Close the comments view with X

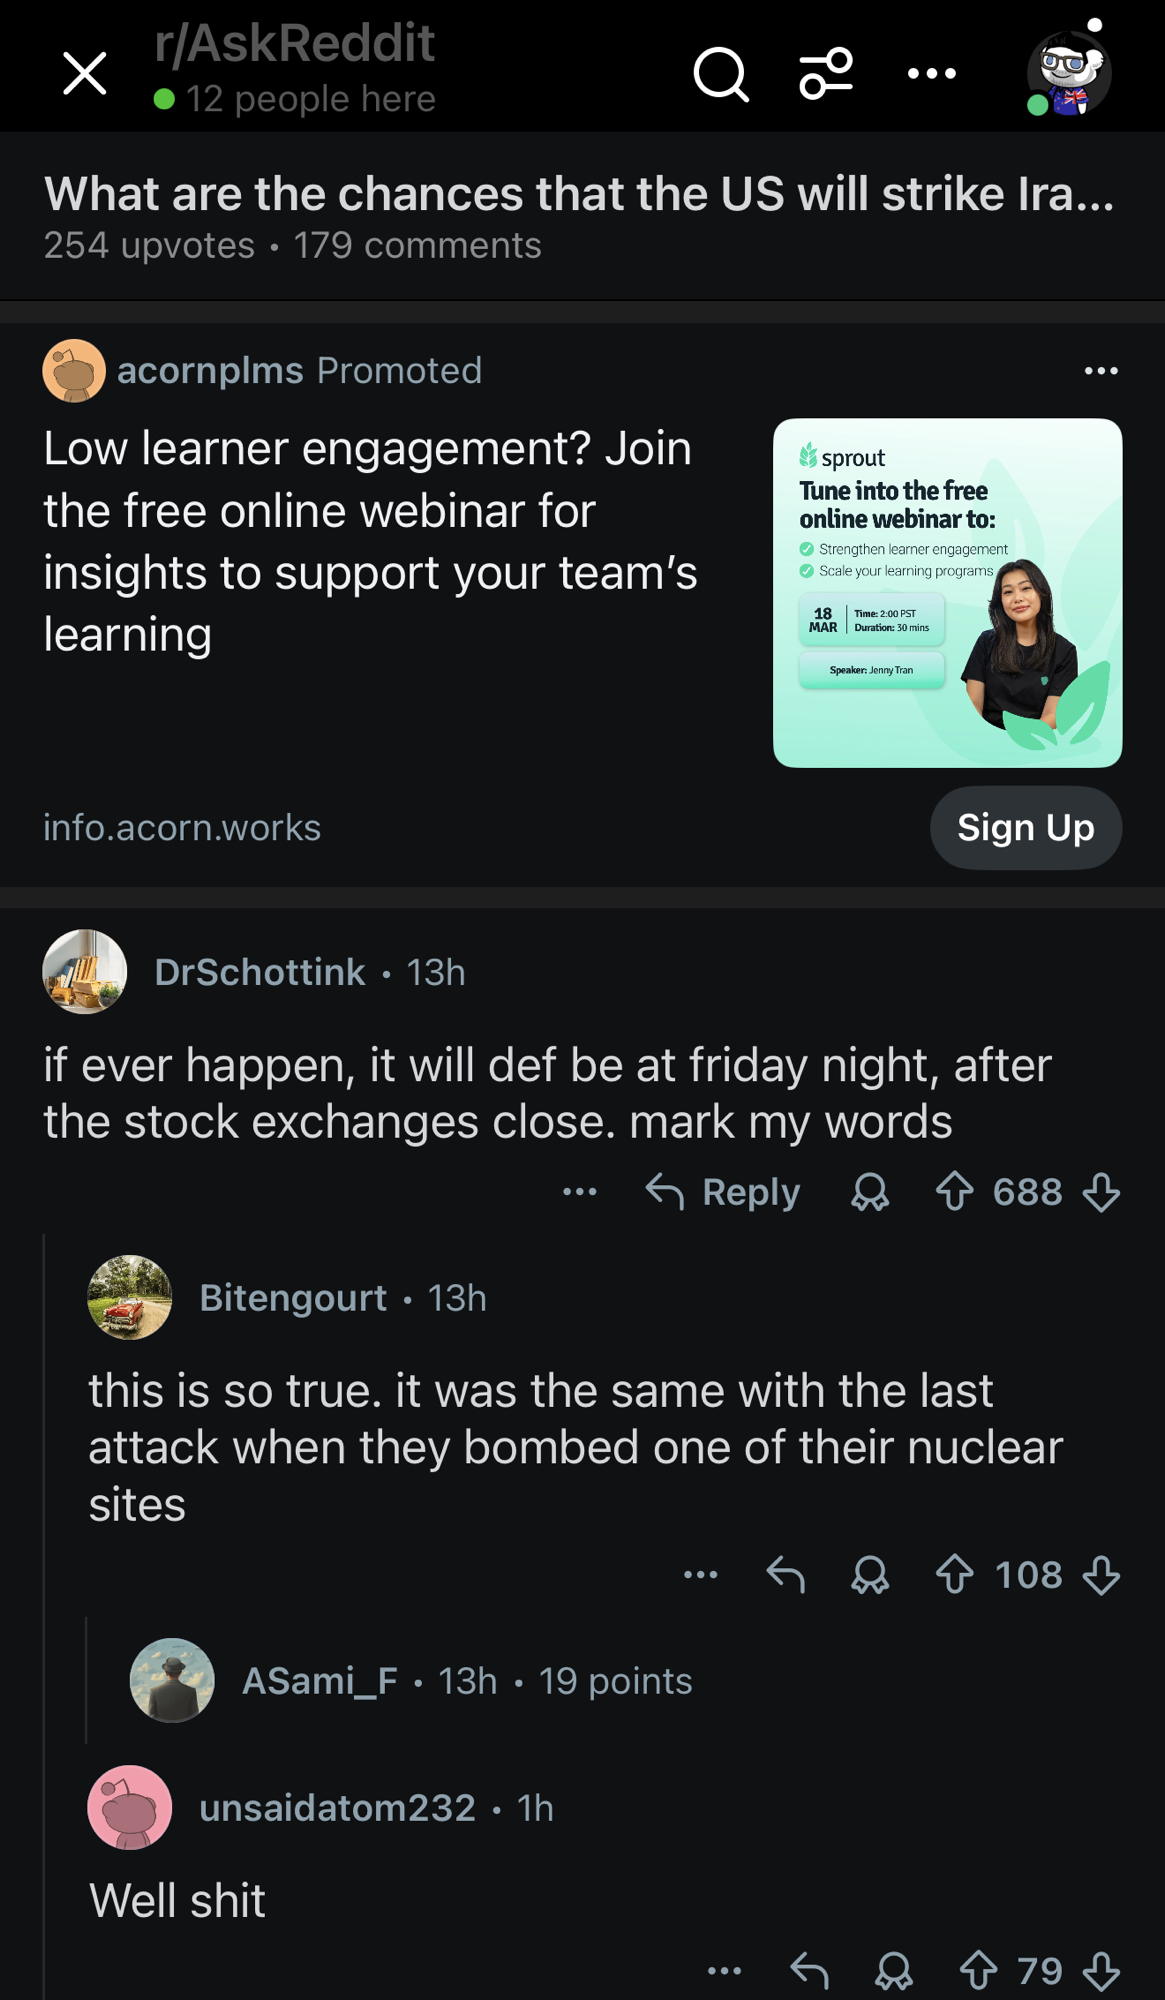(x=85, y=74)
